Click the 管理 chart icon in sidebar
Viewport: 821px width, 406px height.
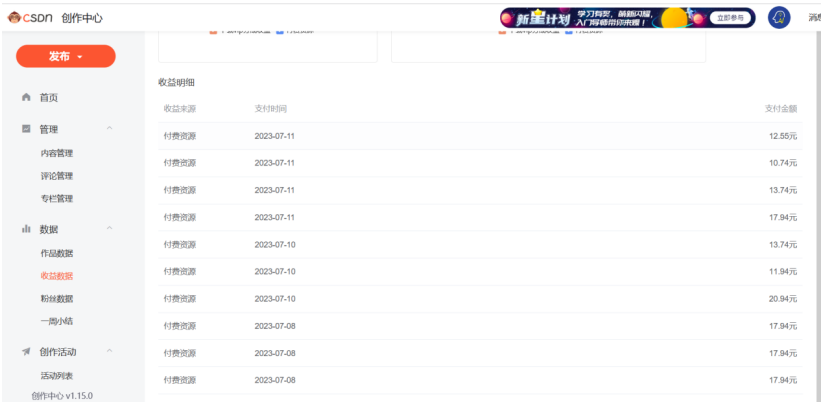pyautogui.click(x=26, y=129)
